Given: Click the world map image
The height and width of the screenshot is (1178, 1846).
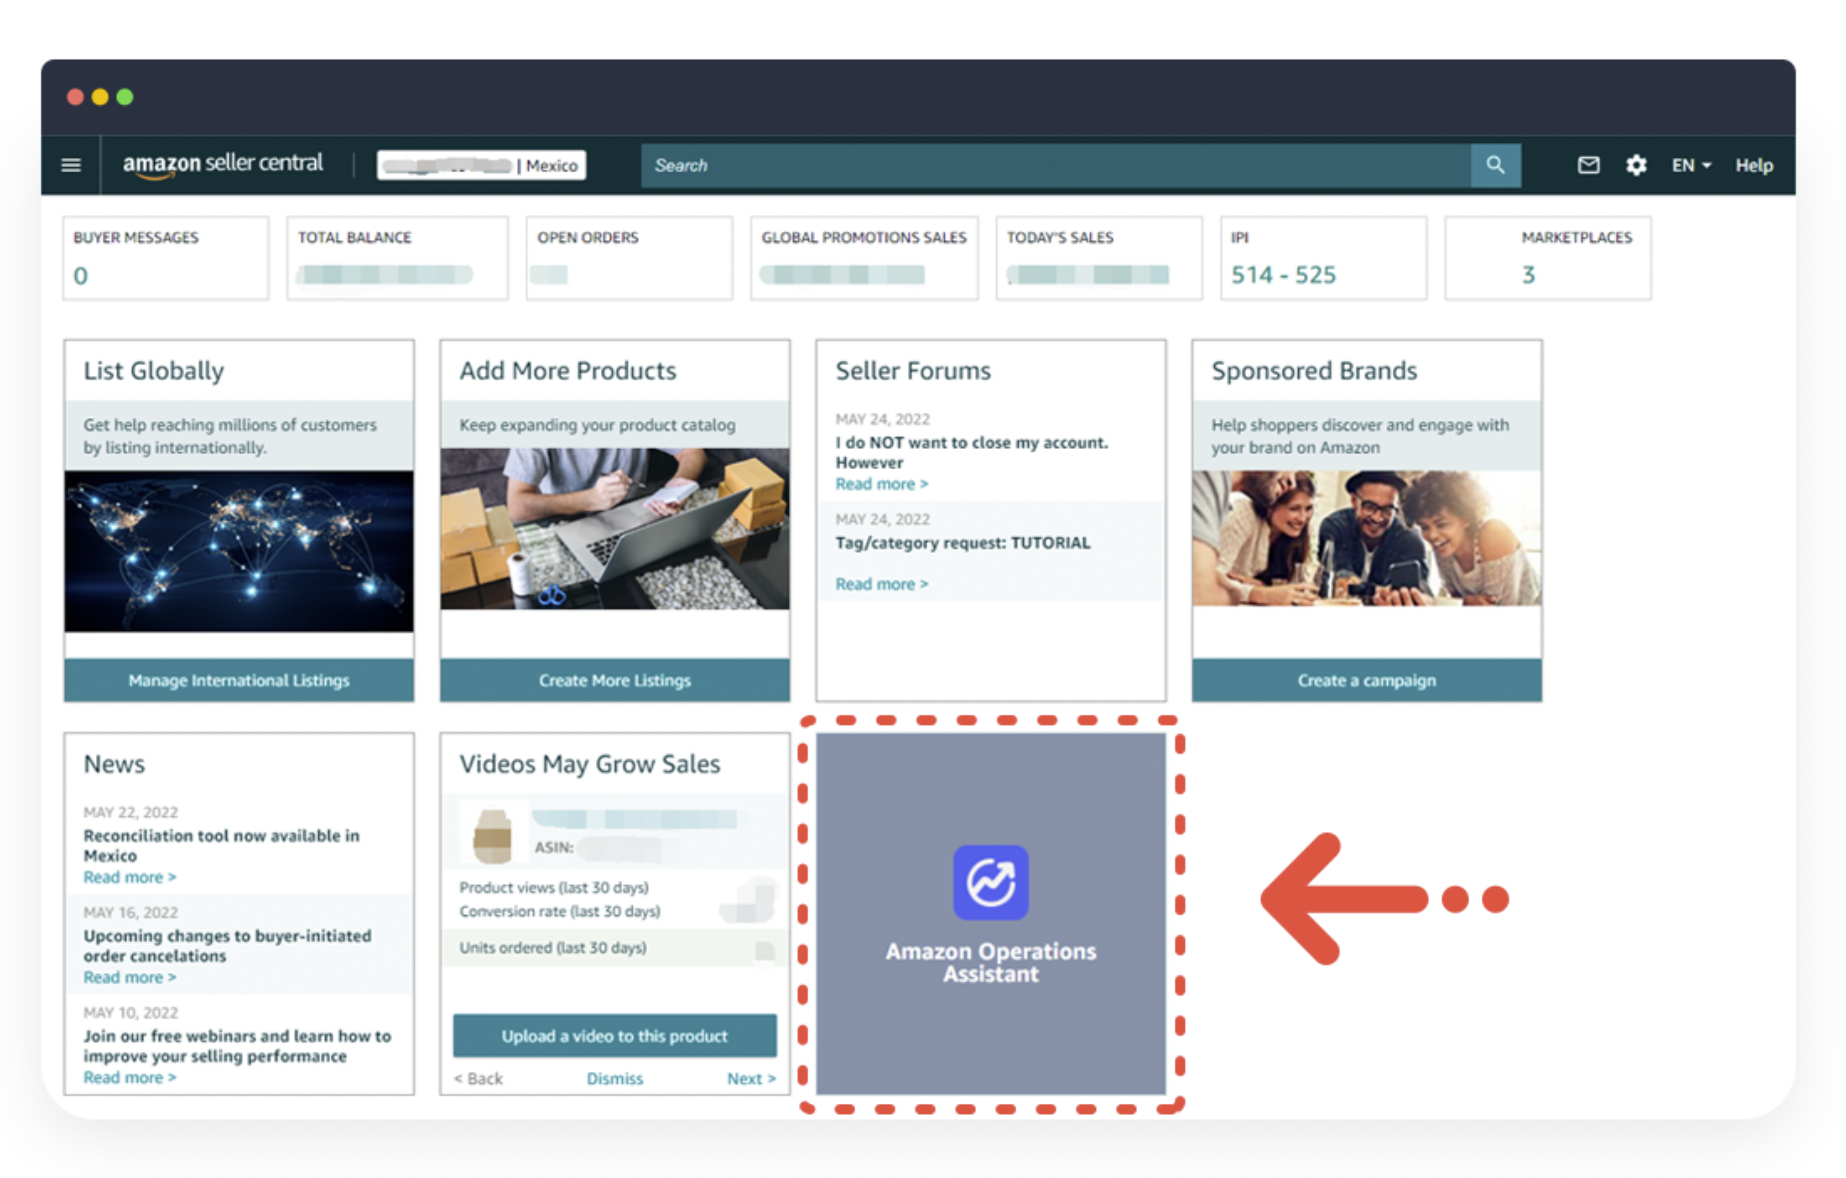Looking at the screenshot, I should [239, 551].
